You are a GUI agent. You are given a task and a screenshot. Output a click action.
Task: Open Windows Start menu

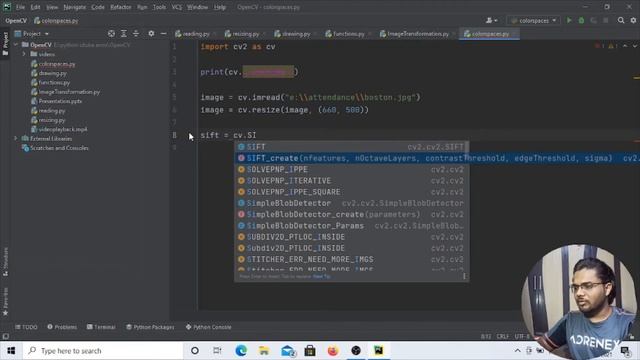point(11,351)
